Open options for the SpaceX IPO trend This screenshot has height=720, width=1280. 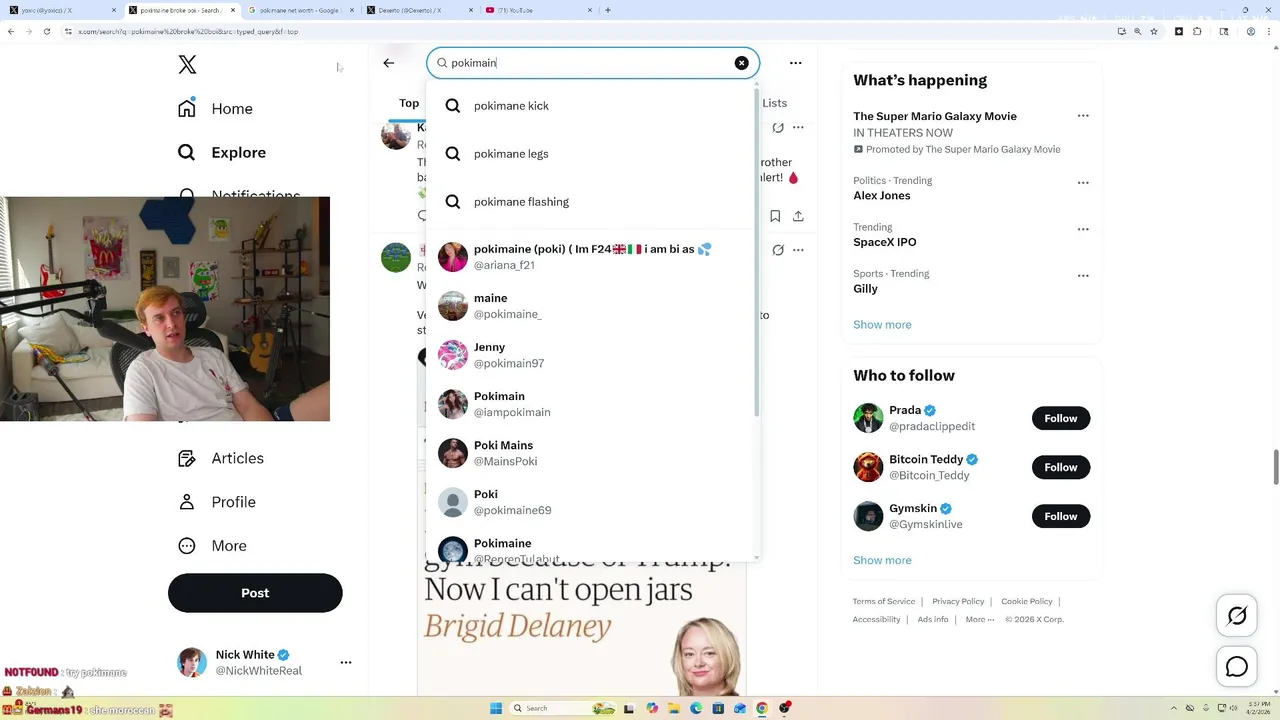pyautogui.click(x=1083, y=230)
